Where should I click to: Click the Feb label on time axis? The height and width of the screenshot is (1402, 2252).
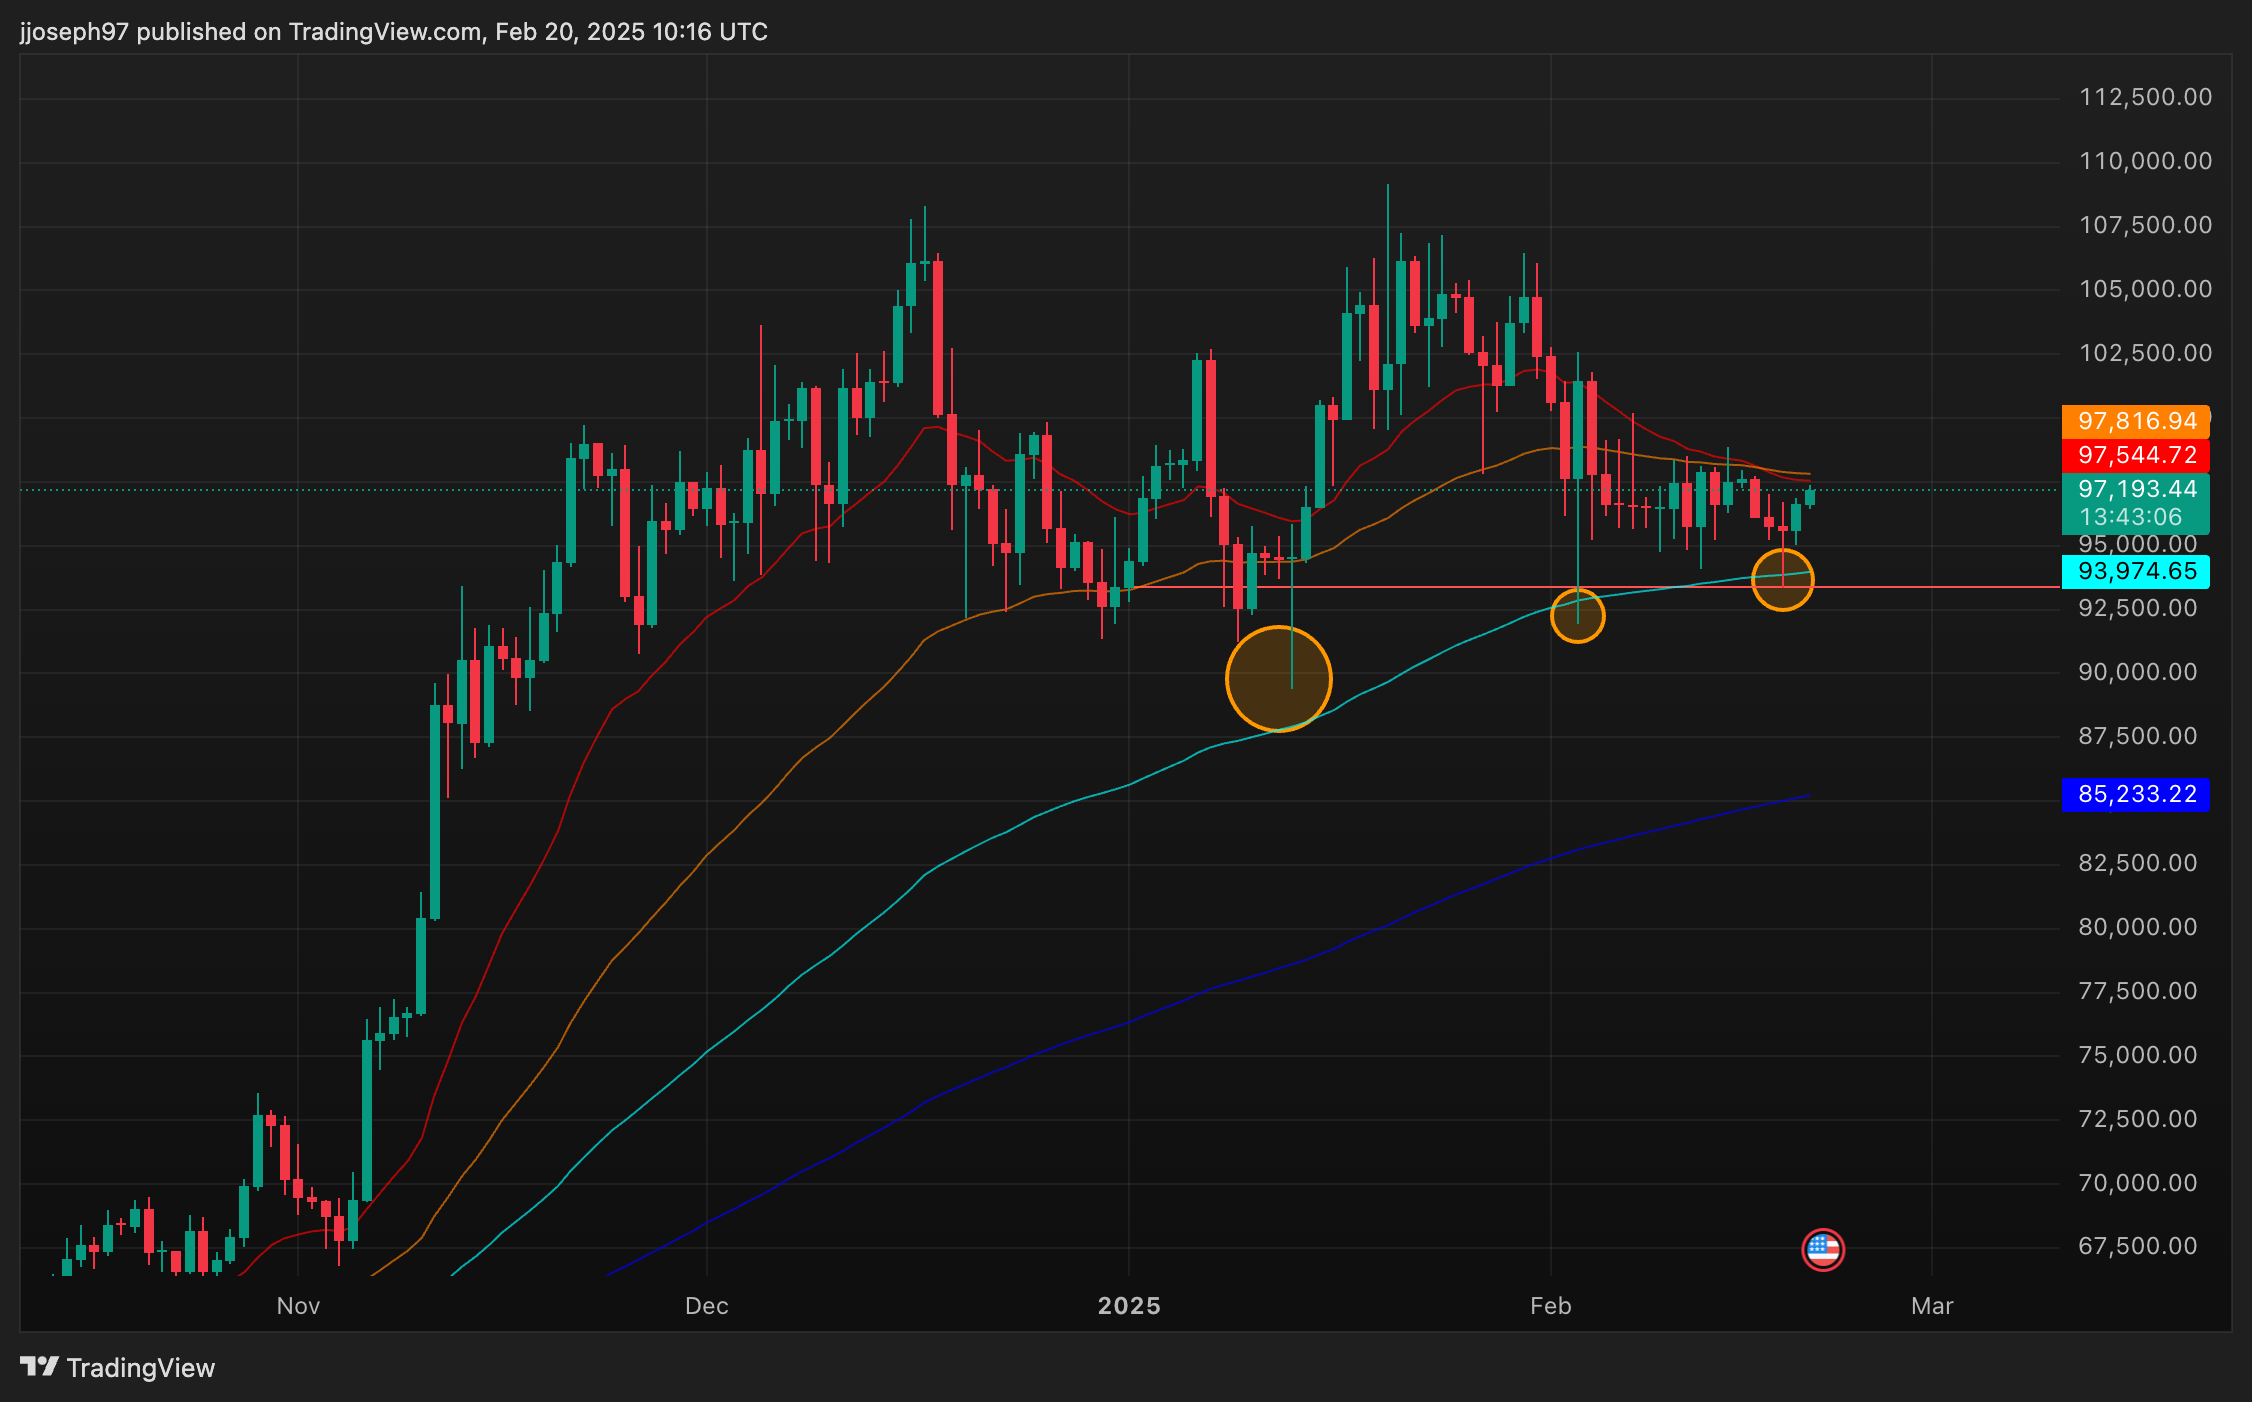[1550, 1306]
